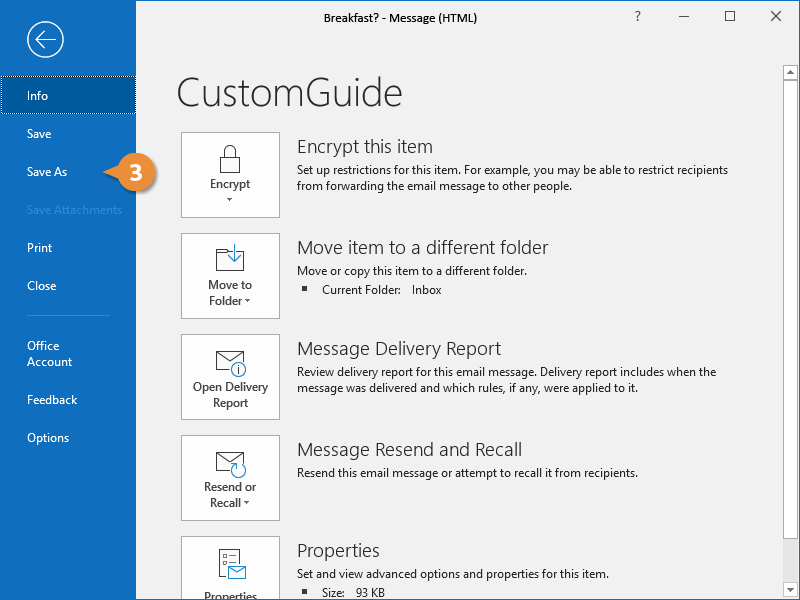Go back using the circled arrow

pos(45,39)
